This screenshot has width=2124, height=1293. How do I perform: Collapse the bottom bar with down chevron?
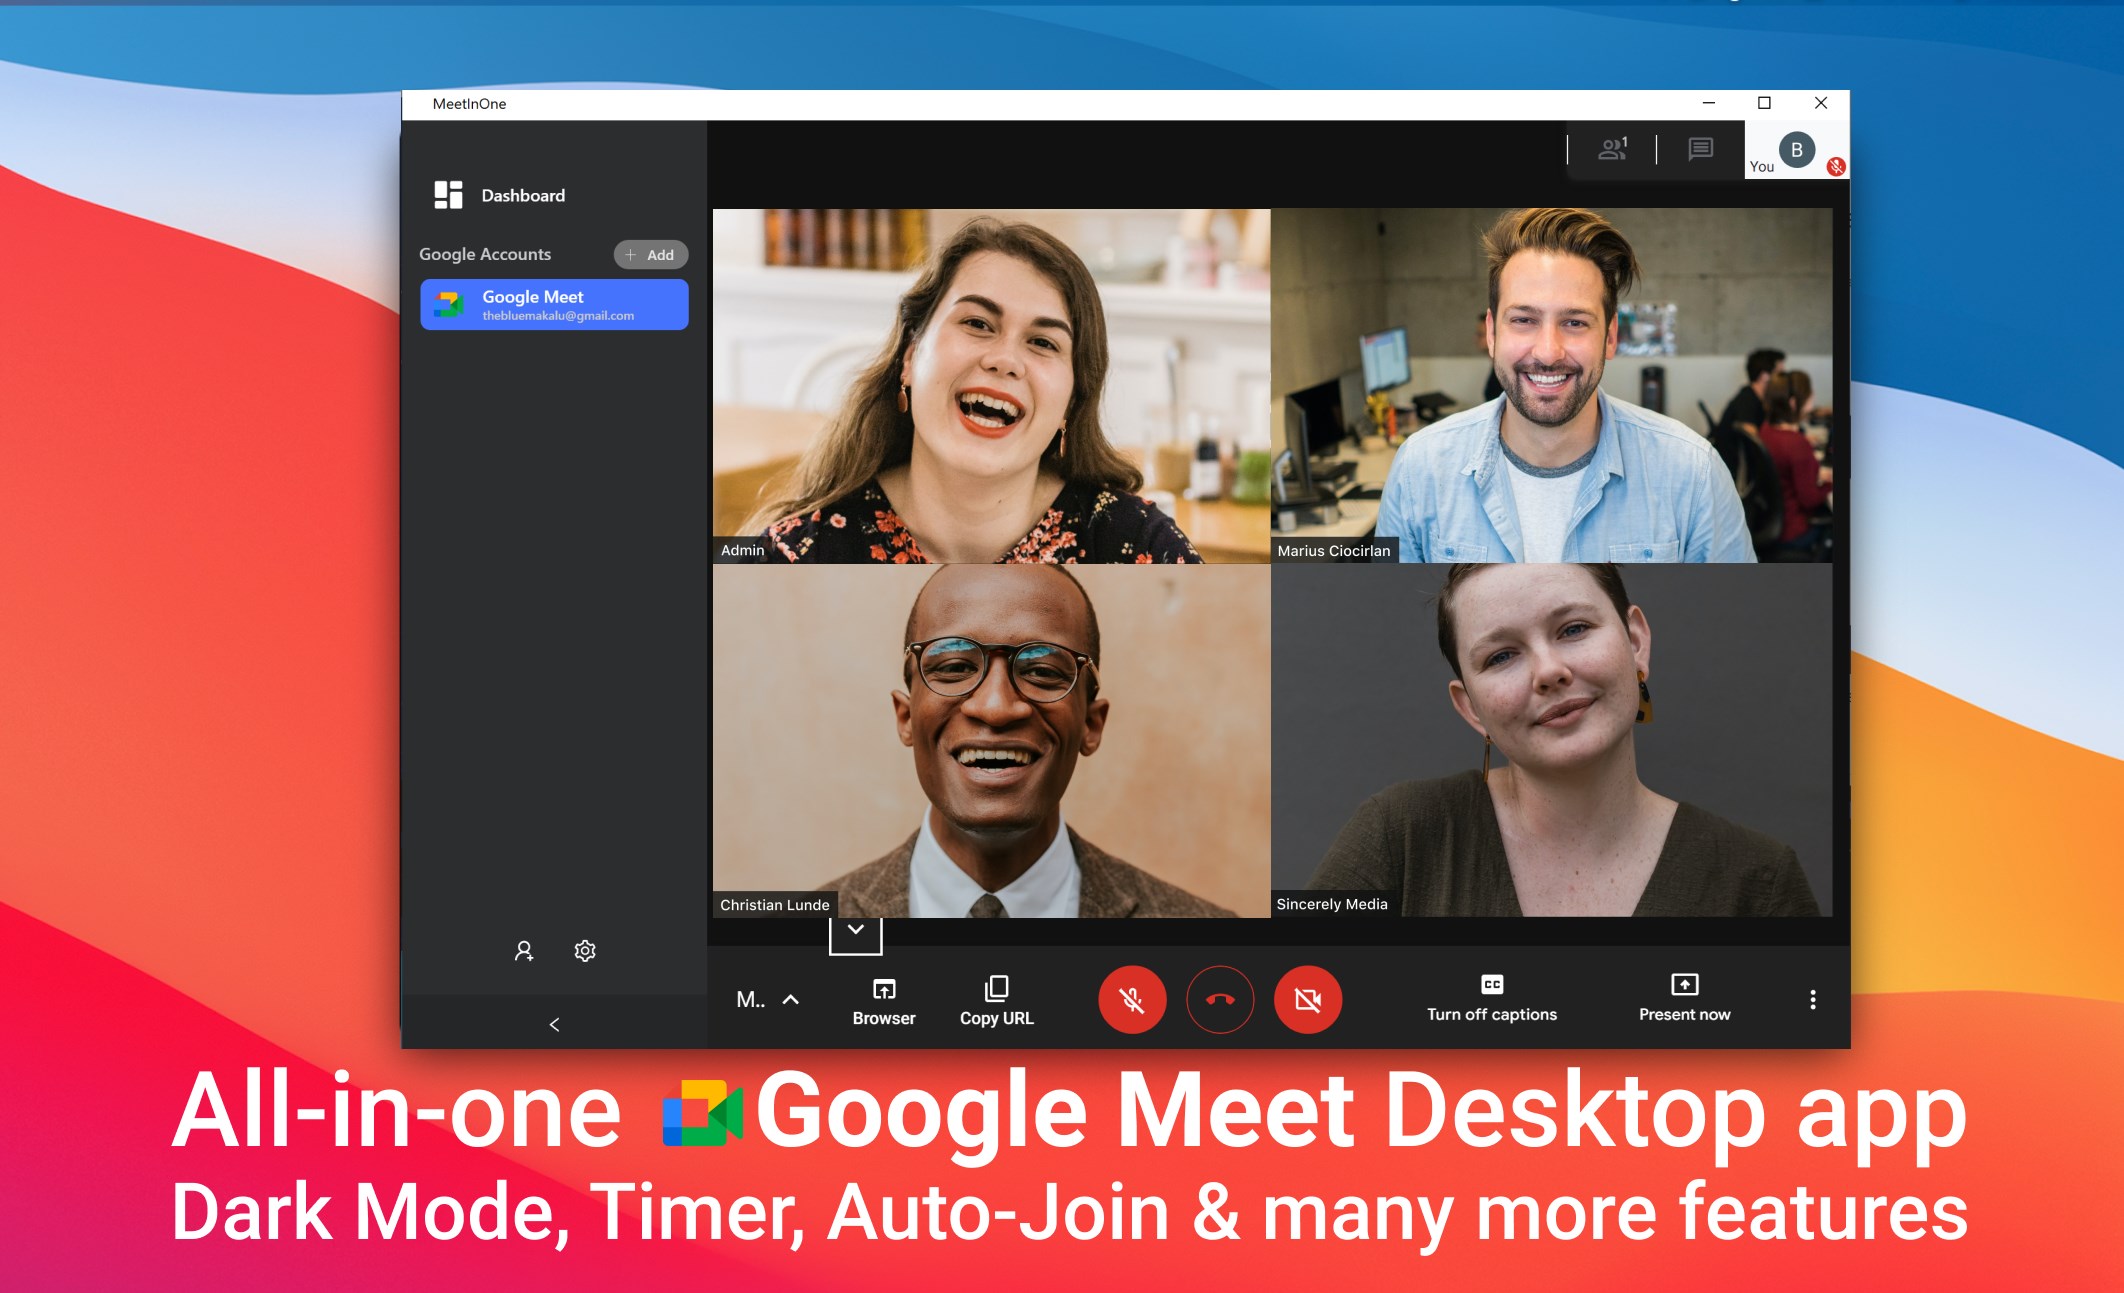856,932
